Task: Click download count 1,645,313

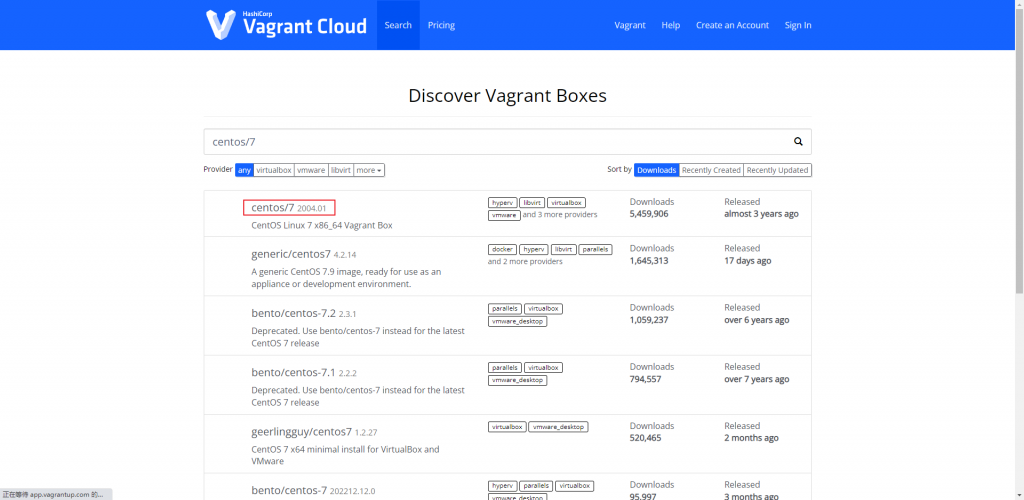Action: (x=648, y=260)
